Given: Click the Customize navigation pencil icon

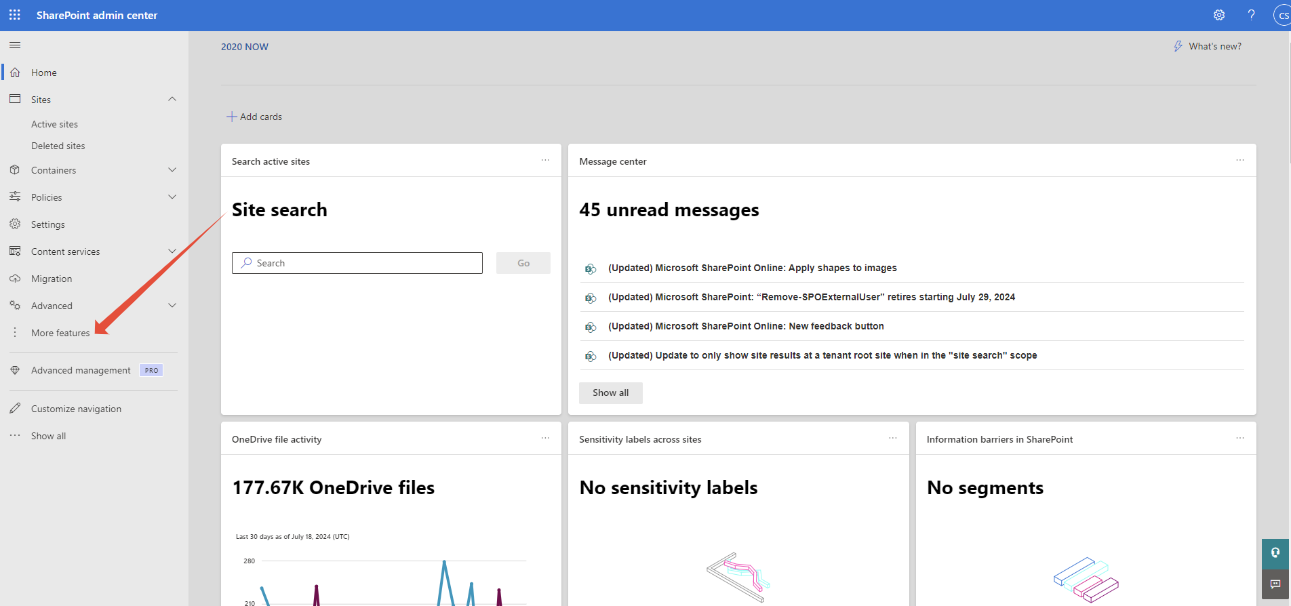Looking at the screenshot, I should 14,408.
